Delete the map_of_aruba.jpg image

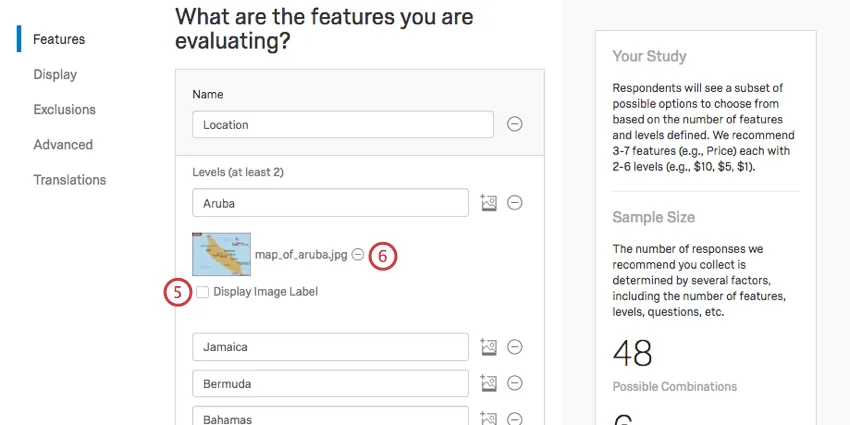(x=357, y=255)
